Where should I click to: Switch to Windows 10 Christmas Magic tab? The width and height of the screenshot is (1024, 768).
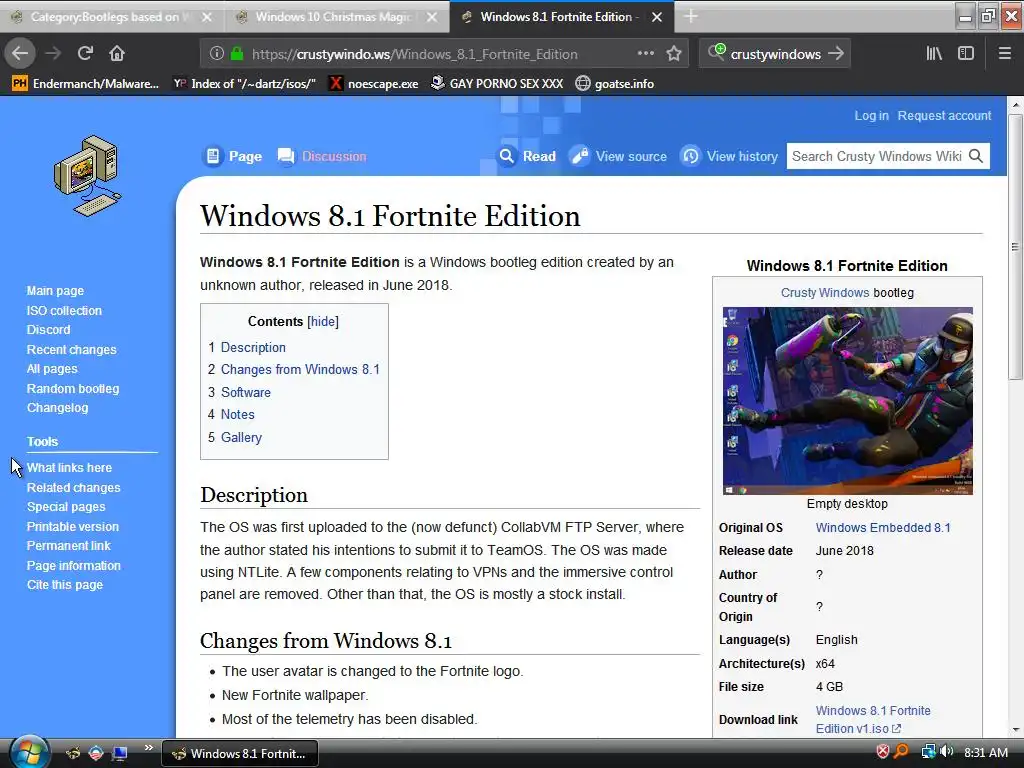pos(336,17)
